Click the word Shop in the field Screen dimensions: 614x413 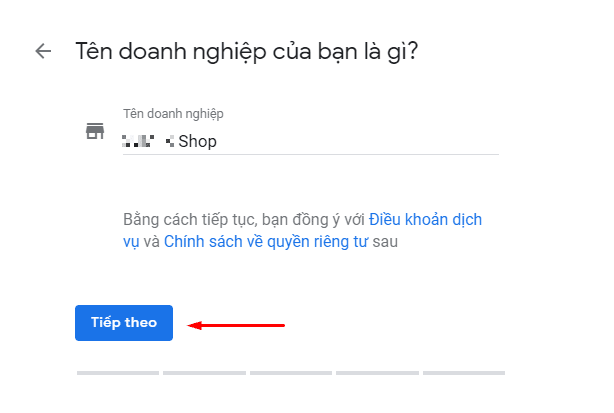(197, 141)
